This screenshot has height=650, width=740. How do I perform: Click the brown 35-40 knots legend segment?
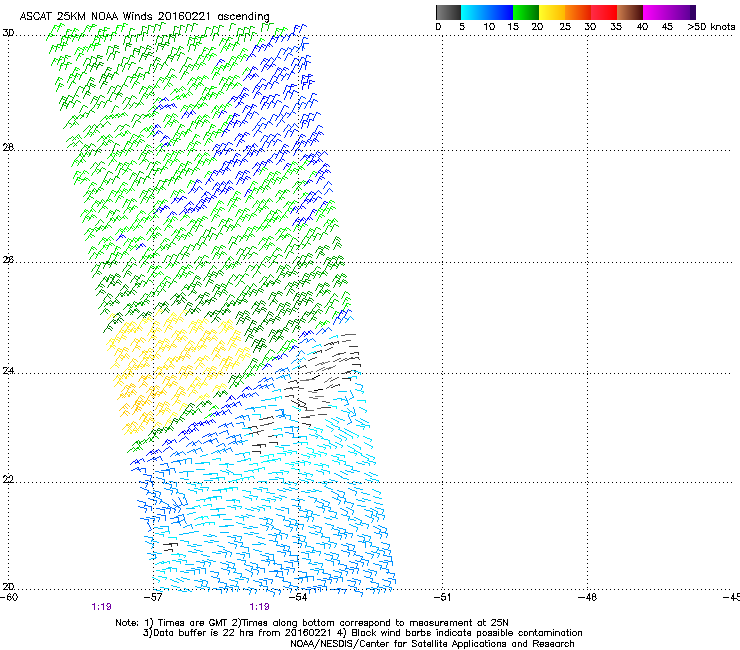630,12
